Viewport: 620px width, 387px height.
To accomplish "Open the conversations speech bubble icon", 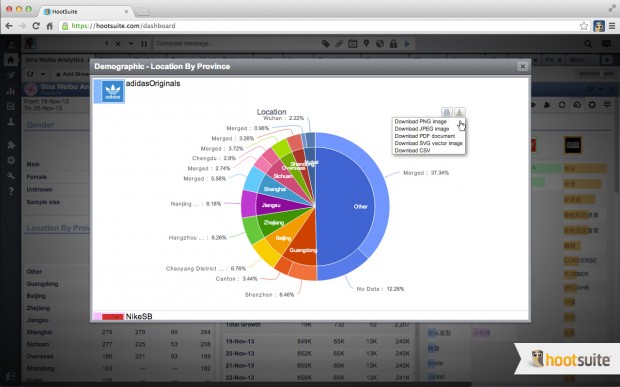I will [x=606, y=44].
